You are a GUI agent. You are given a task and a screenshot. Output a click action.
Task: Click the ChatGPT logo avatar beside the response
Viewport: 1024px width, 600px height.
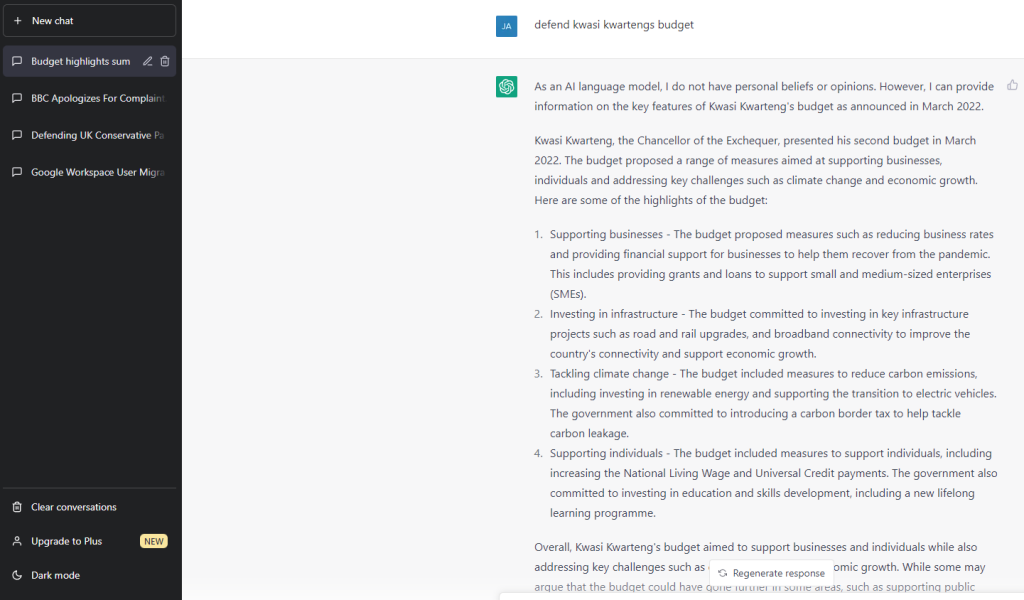(x=506, y=86)
